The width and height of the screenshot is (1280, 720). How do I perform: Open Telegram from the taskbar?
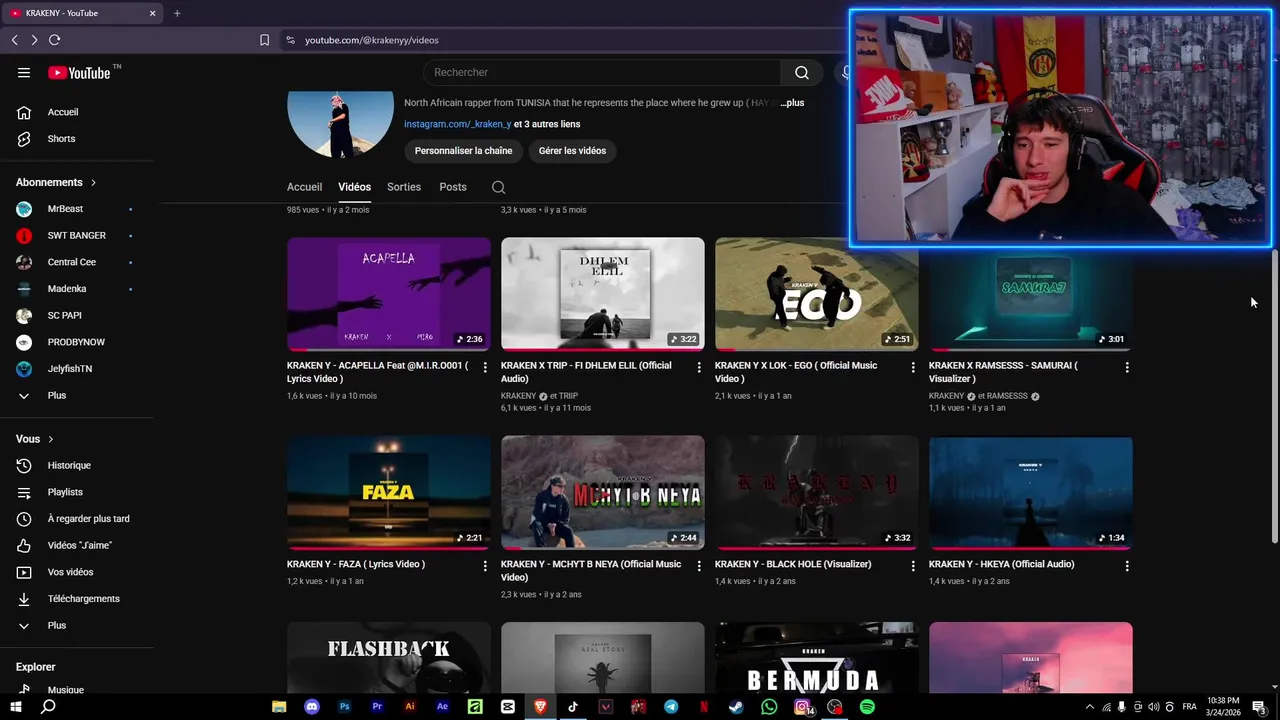click(671, 706)
